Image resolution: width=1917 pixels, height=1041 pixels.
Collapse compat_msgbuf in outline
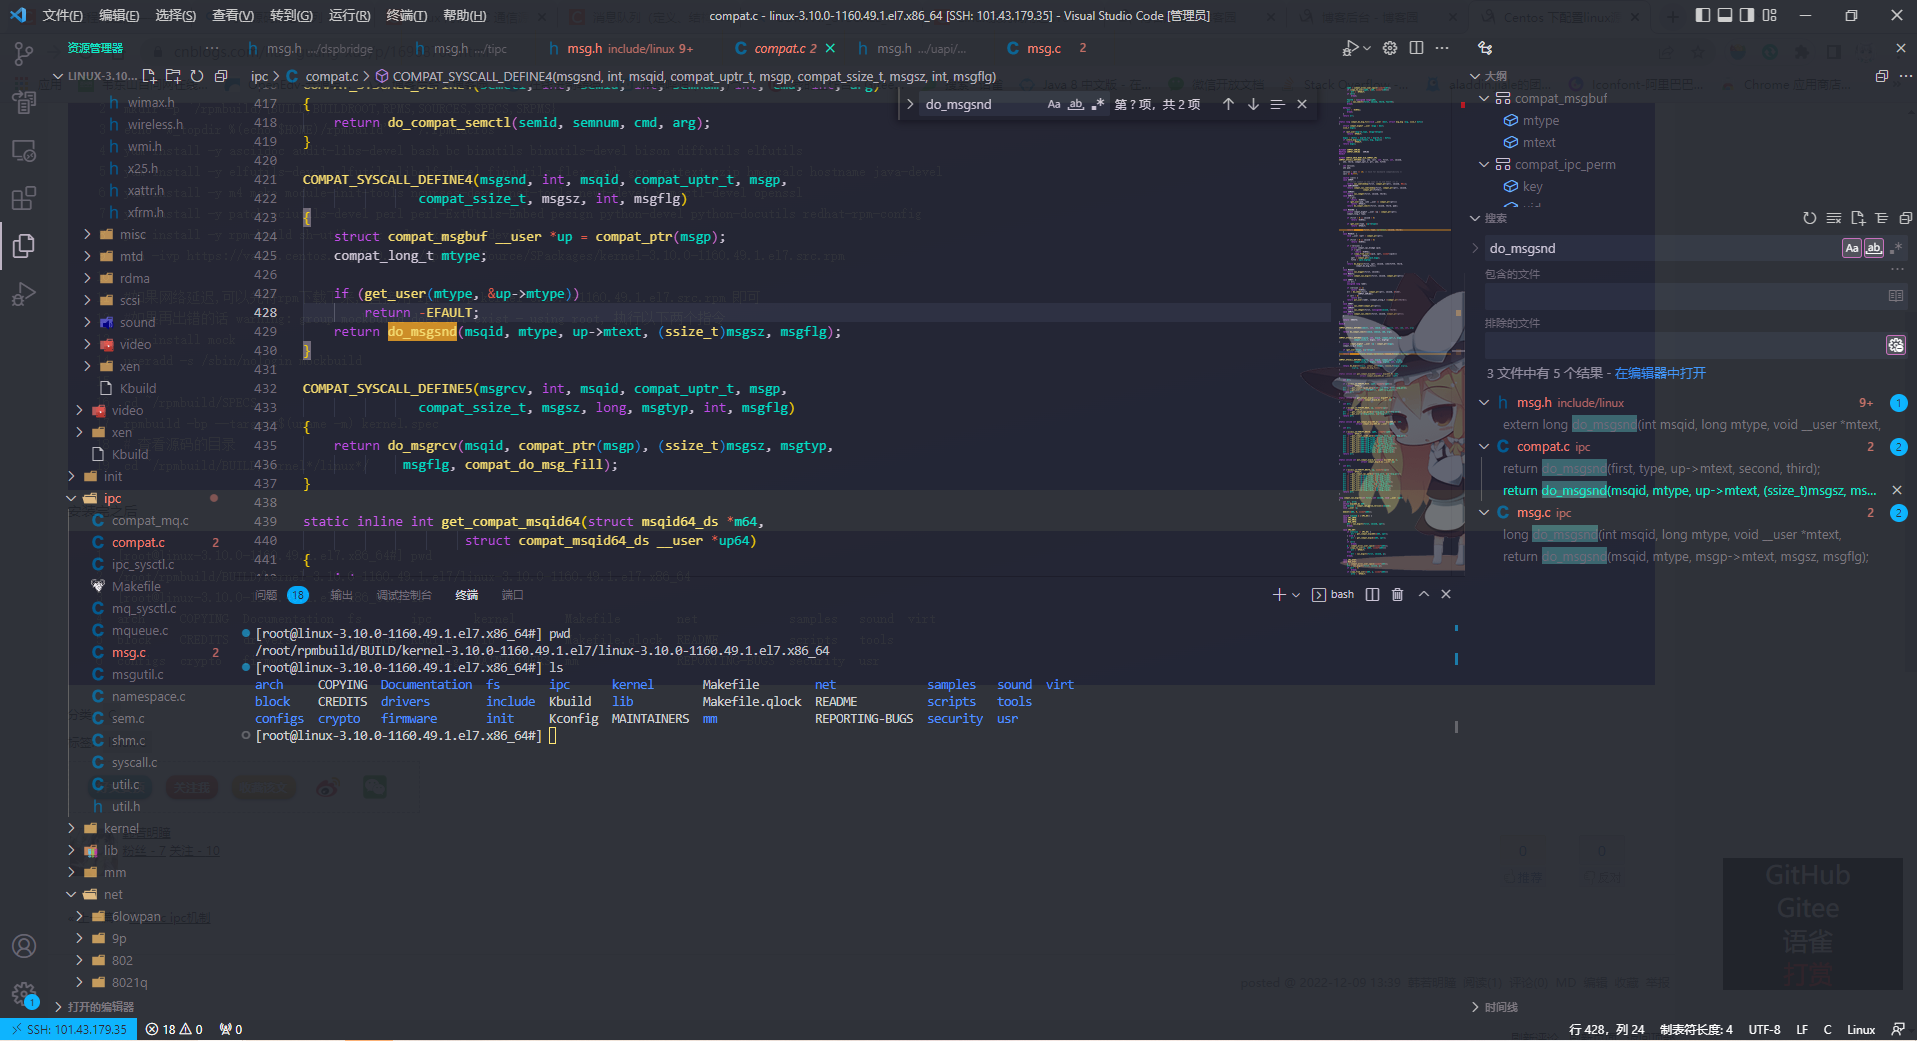(x=1485, y=98)
